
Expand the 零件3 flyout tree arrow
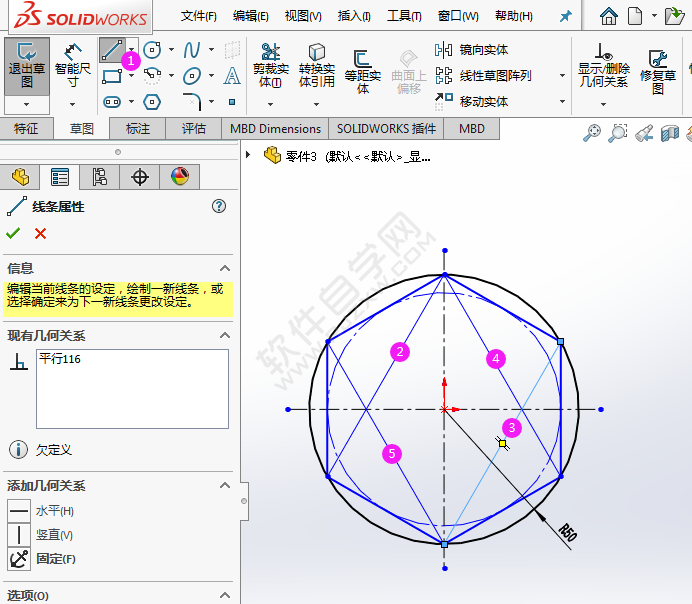[x=248, y=155]
